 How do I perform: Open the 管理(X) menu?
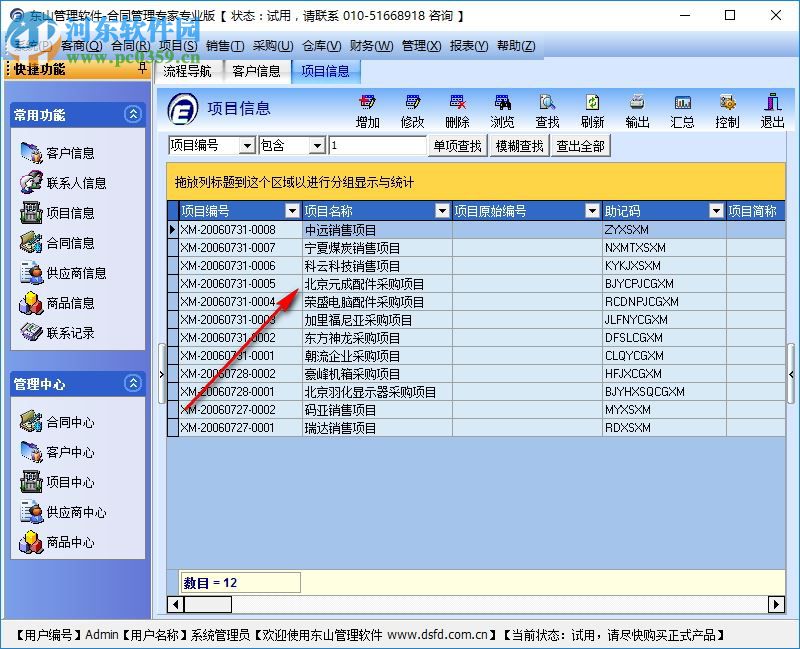420,46
